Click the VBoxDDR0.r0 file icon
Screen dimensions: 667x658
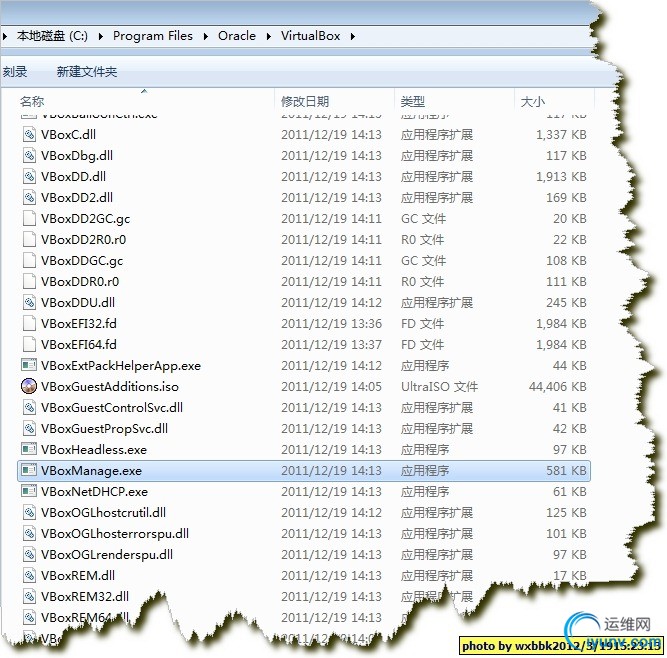coord(29,281)
